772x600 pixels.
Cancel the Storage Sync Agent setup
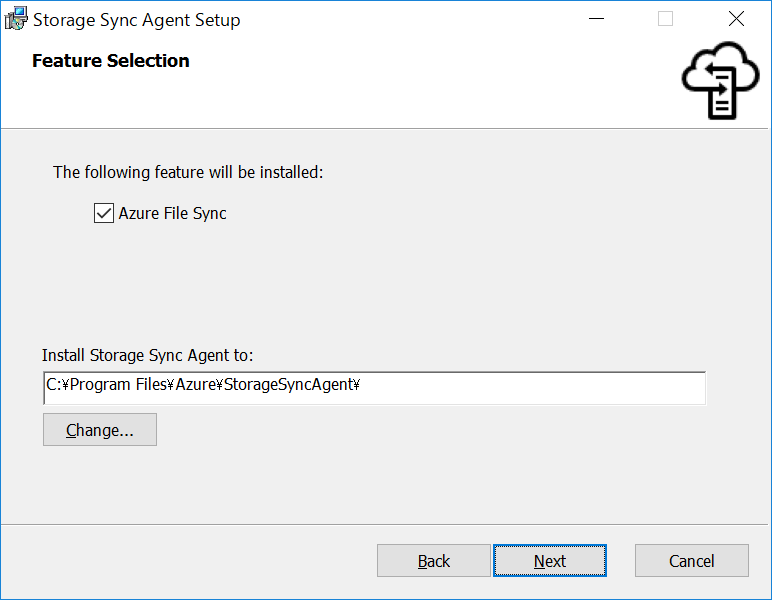[691, 561]
